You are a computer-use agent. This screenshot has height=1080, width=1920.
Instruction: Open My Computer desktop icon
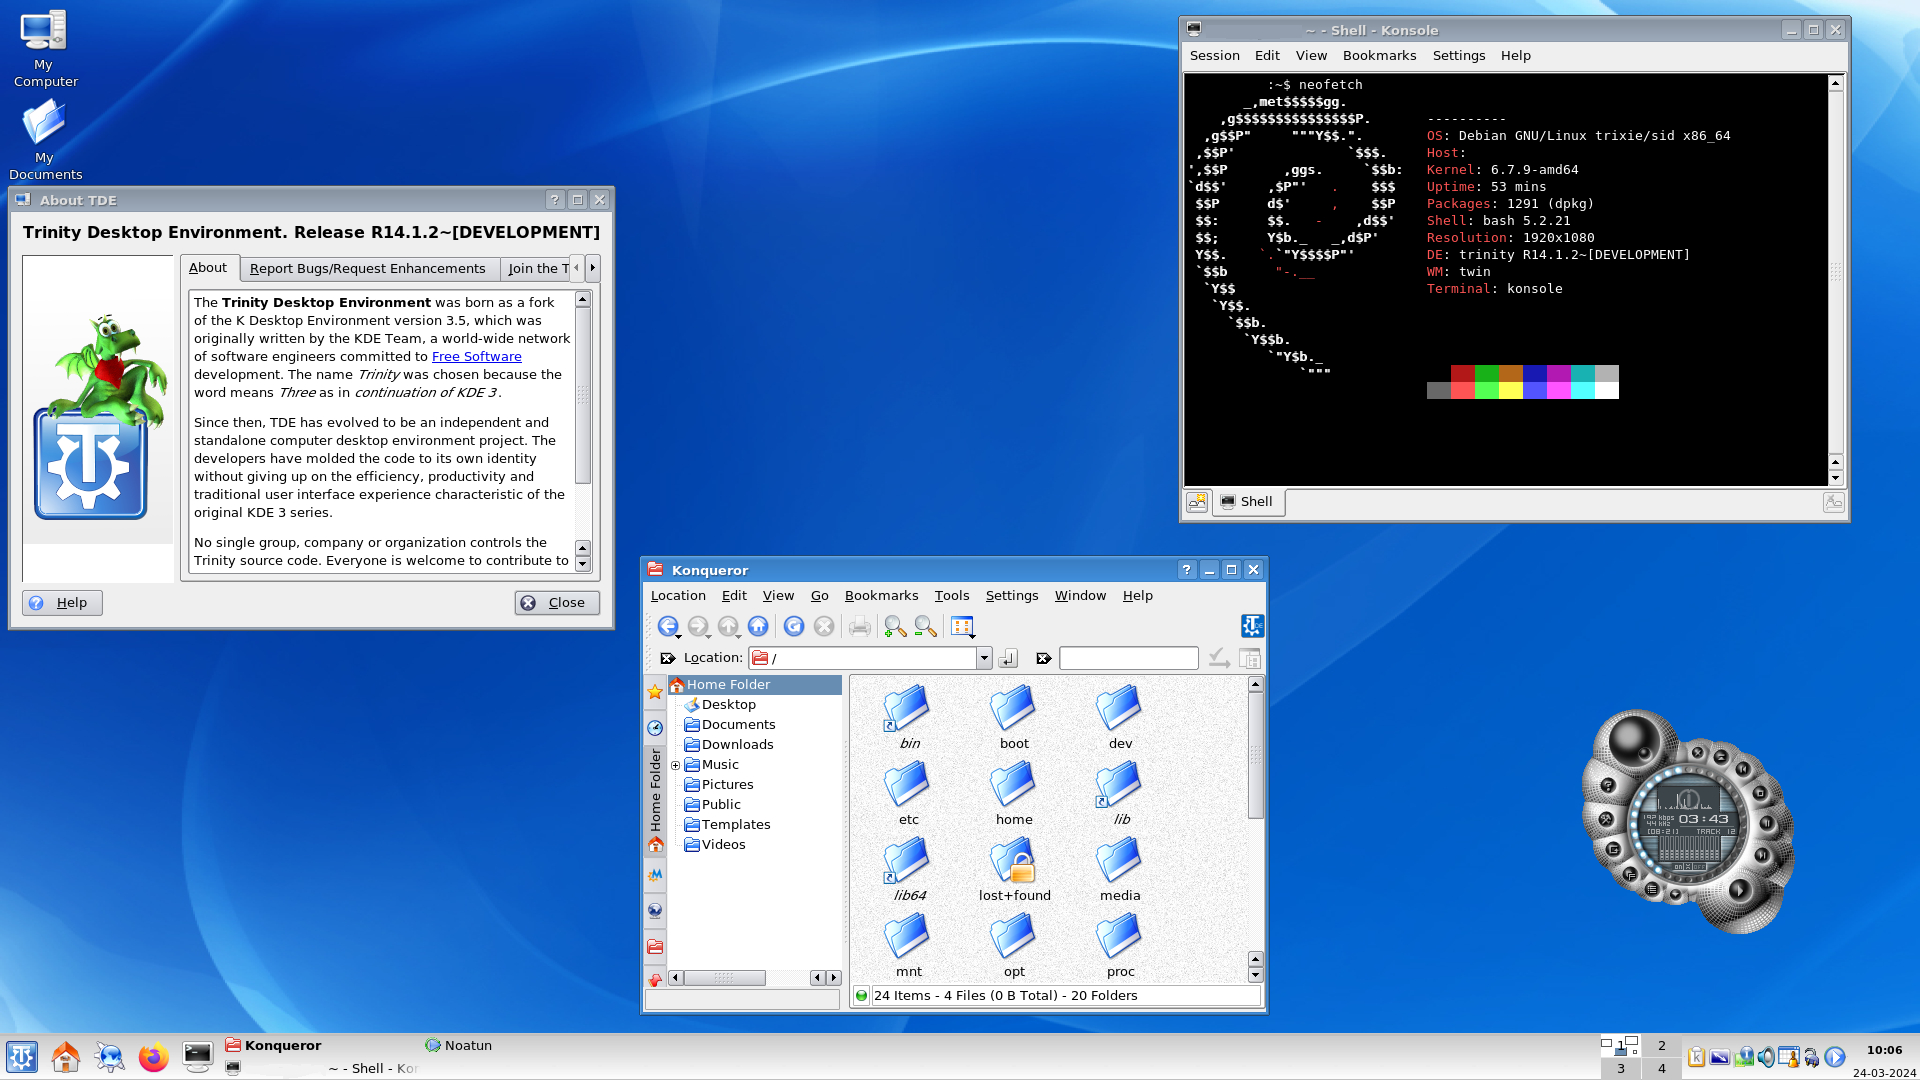pos(43,49)
